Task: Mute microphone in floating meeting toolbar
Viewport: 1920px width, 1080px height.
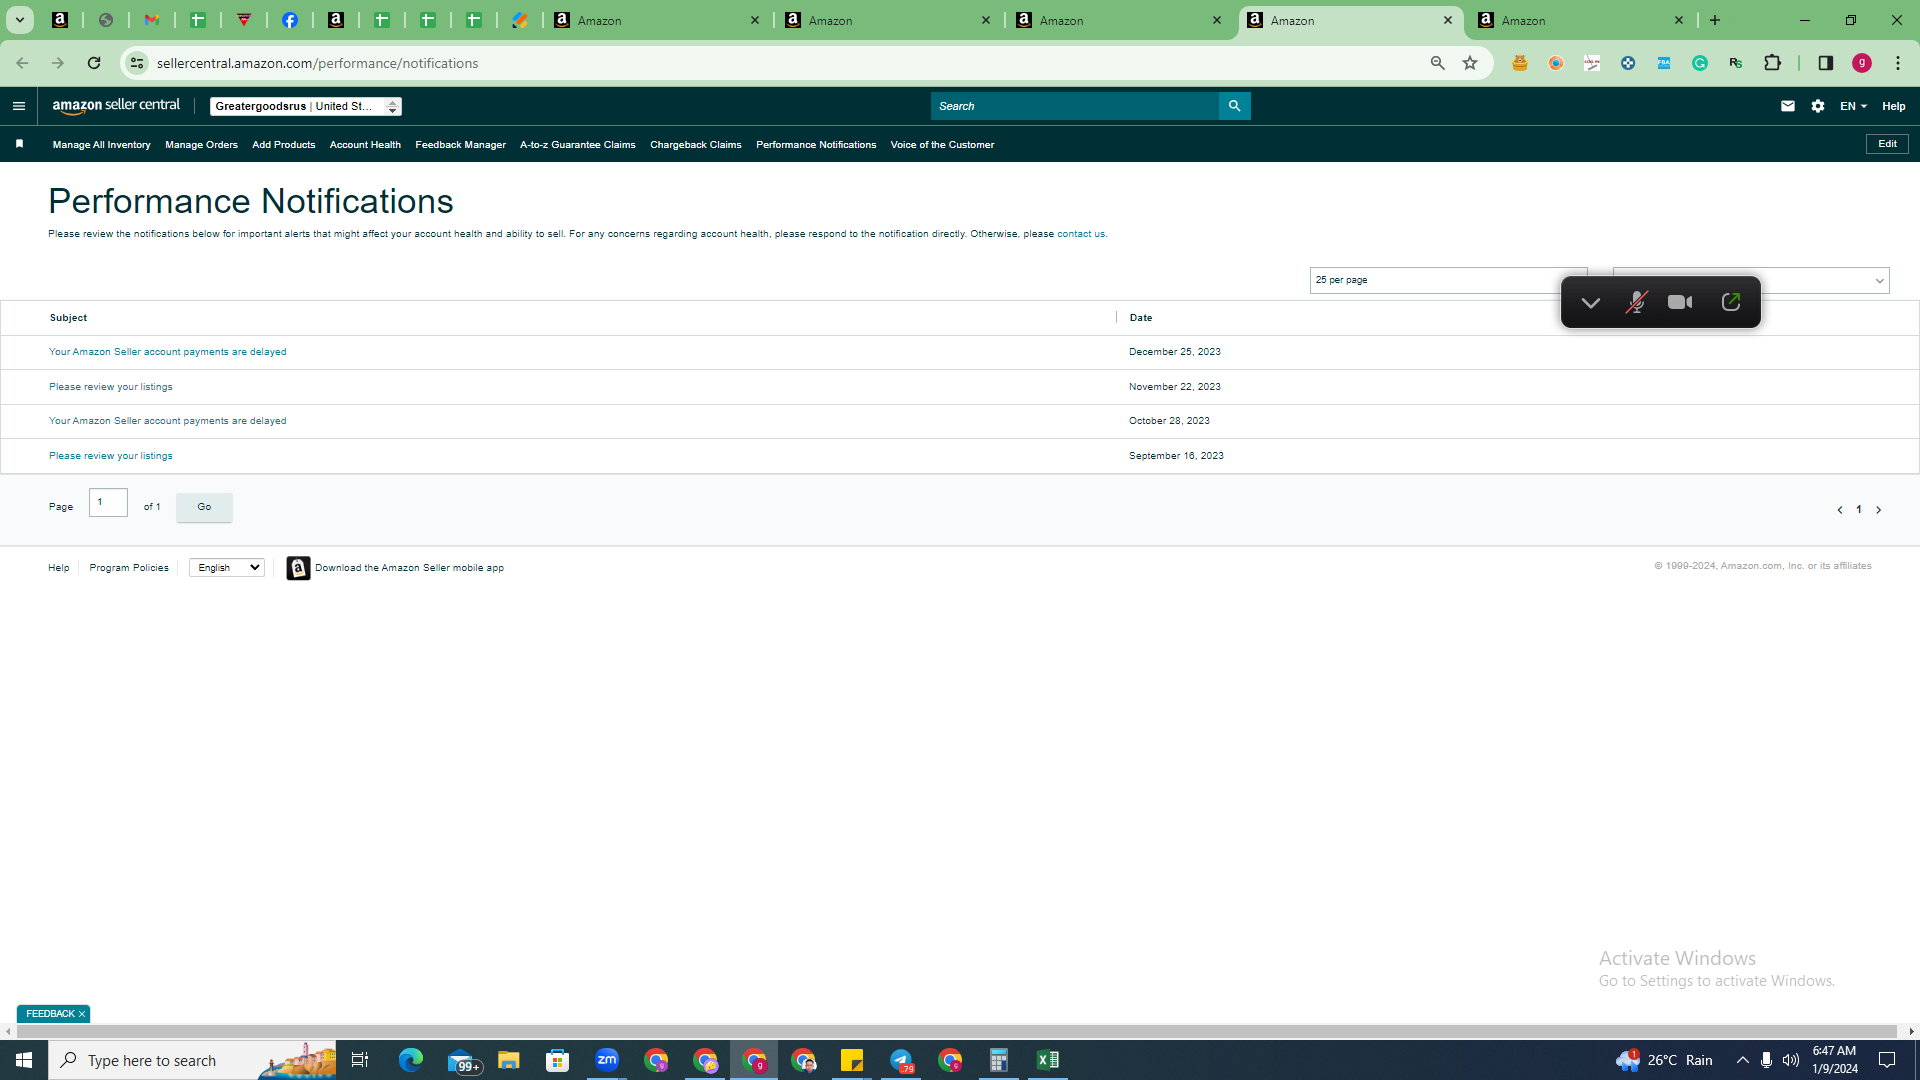Action: [x=1636, y=302]
